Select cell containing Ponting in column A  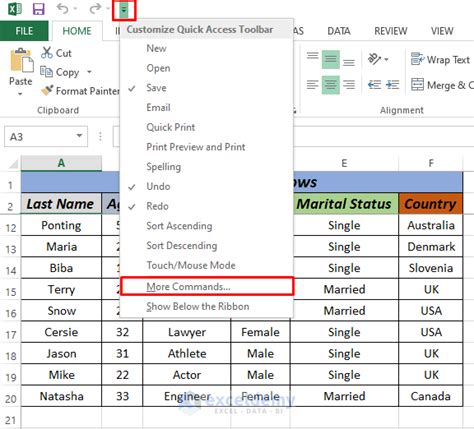(x=61, y=225)
